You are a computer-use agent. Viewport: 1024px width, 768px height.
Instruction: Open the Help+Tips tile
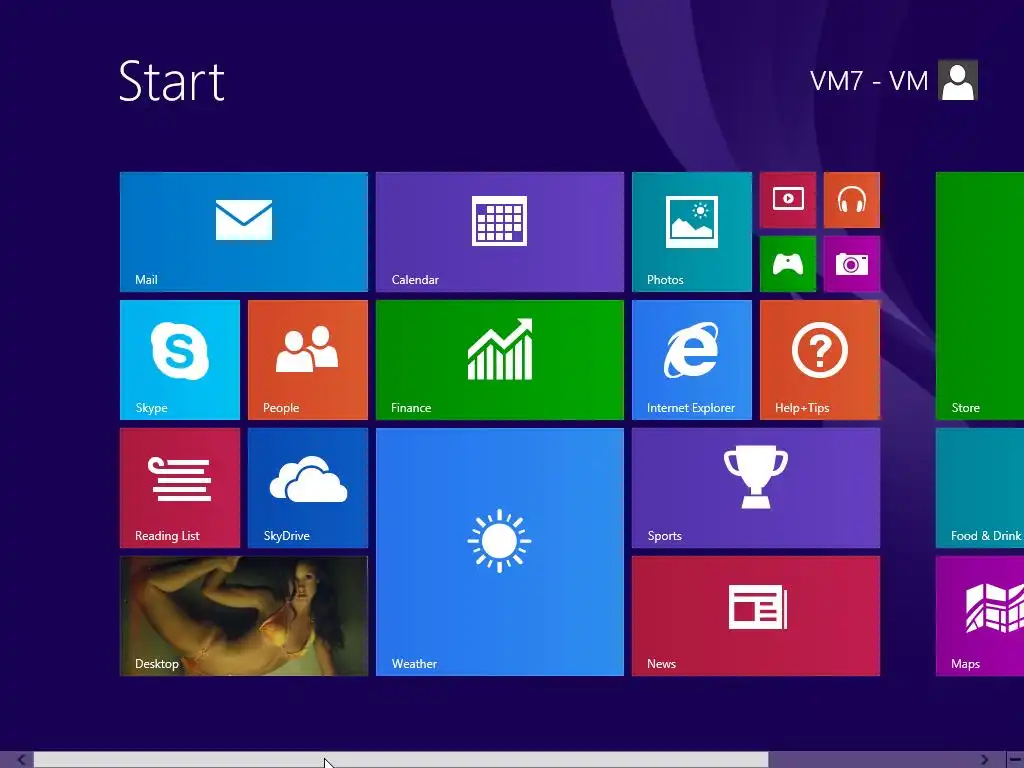(x=820, y=360)
